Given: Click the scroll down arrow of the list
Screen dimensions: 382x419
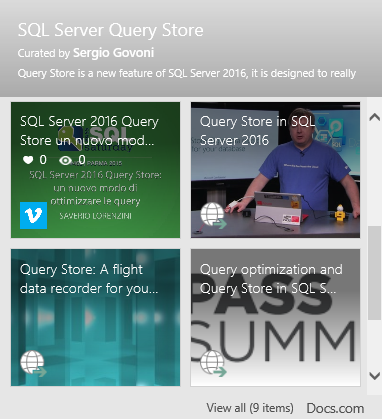Looking at the screenshot, I should 375,376.
